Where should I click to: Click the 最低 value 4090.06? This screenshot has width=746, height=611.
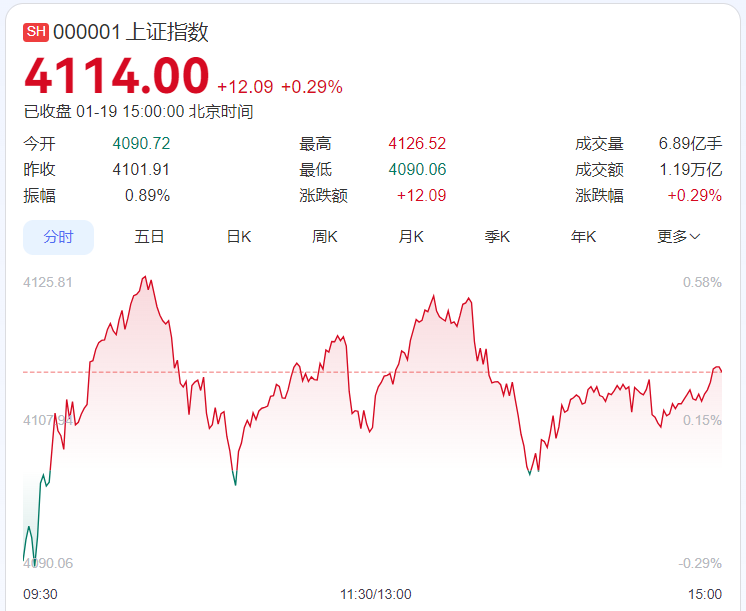tap(417, 169)
